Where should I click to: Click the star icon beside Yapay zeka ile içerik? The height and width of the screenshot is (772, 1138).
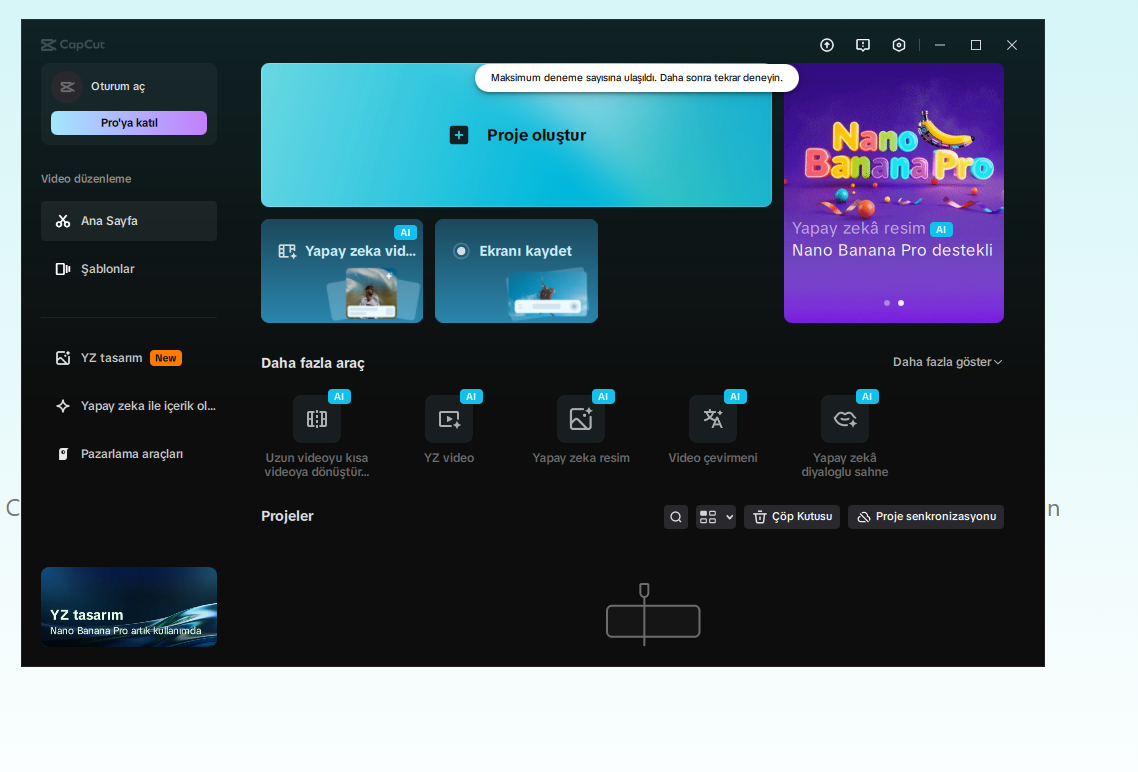point(63,406)
